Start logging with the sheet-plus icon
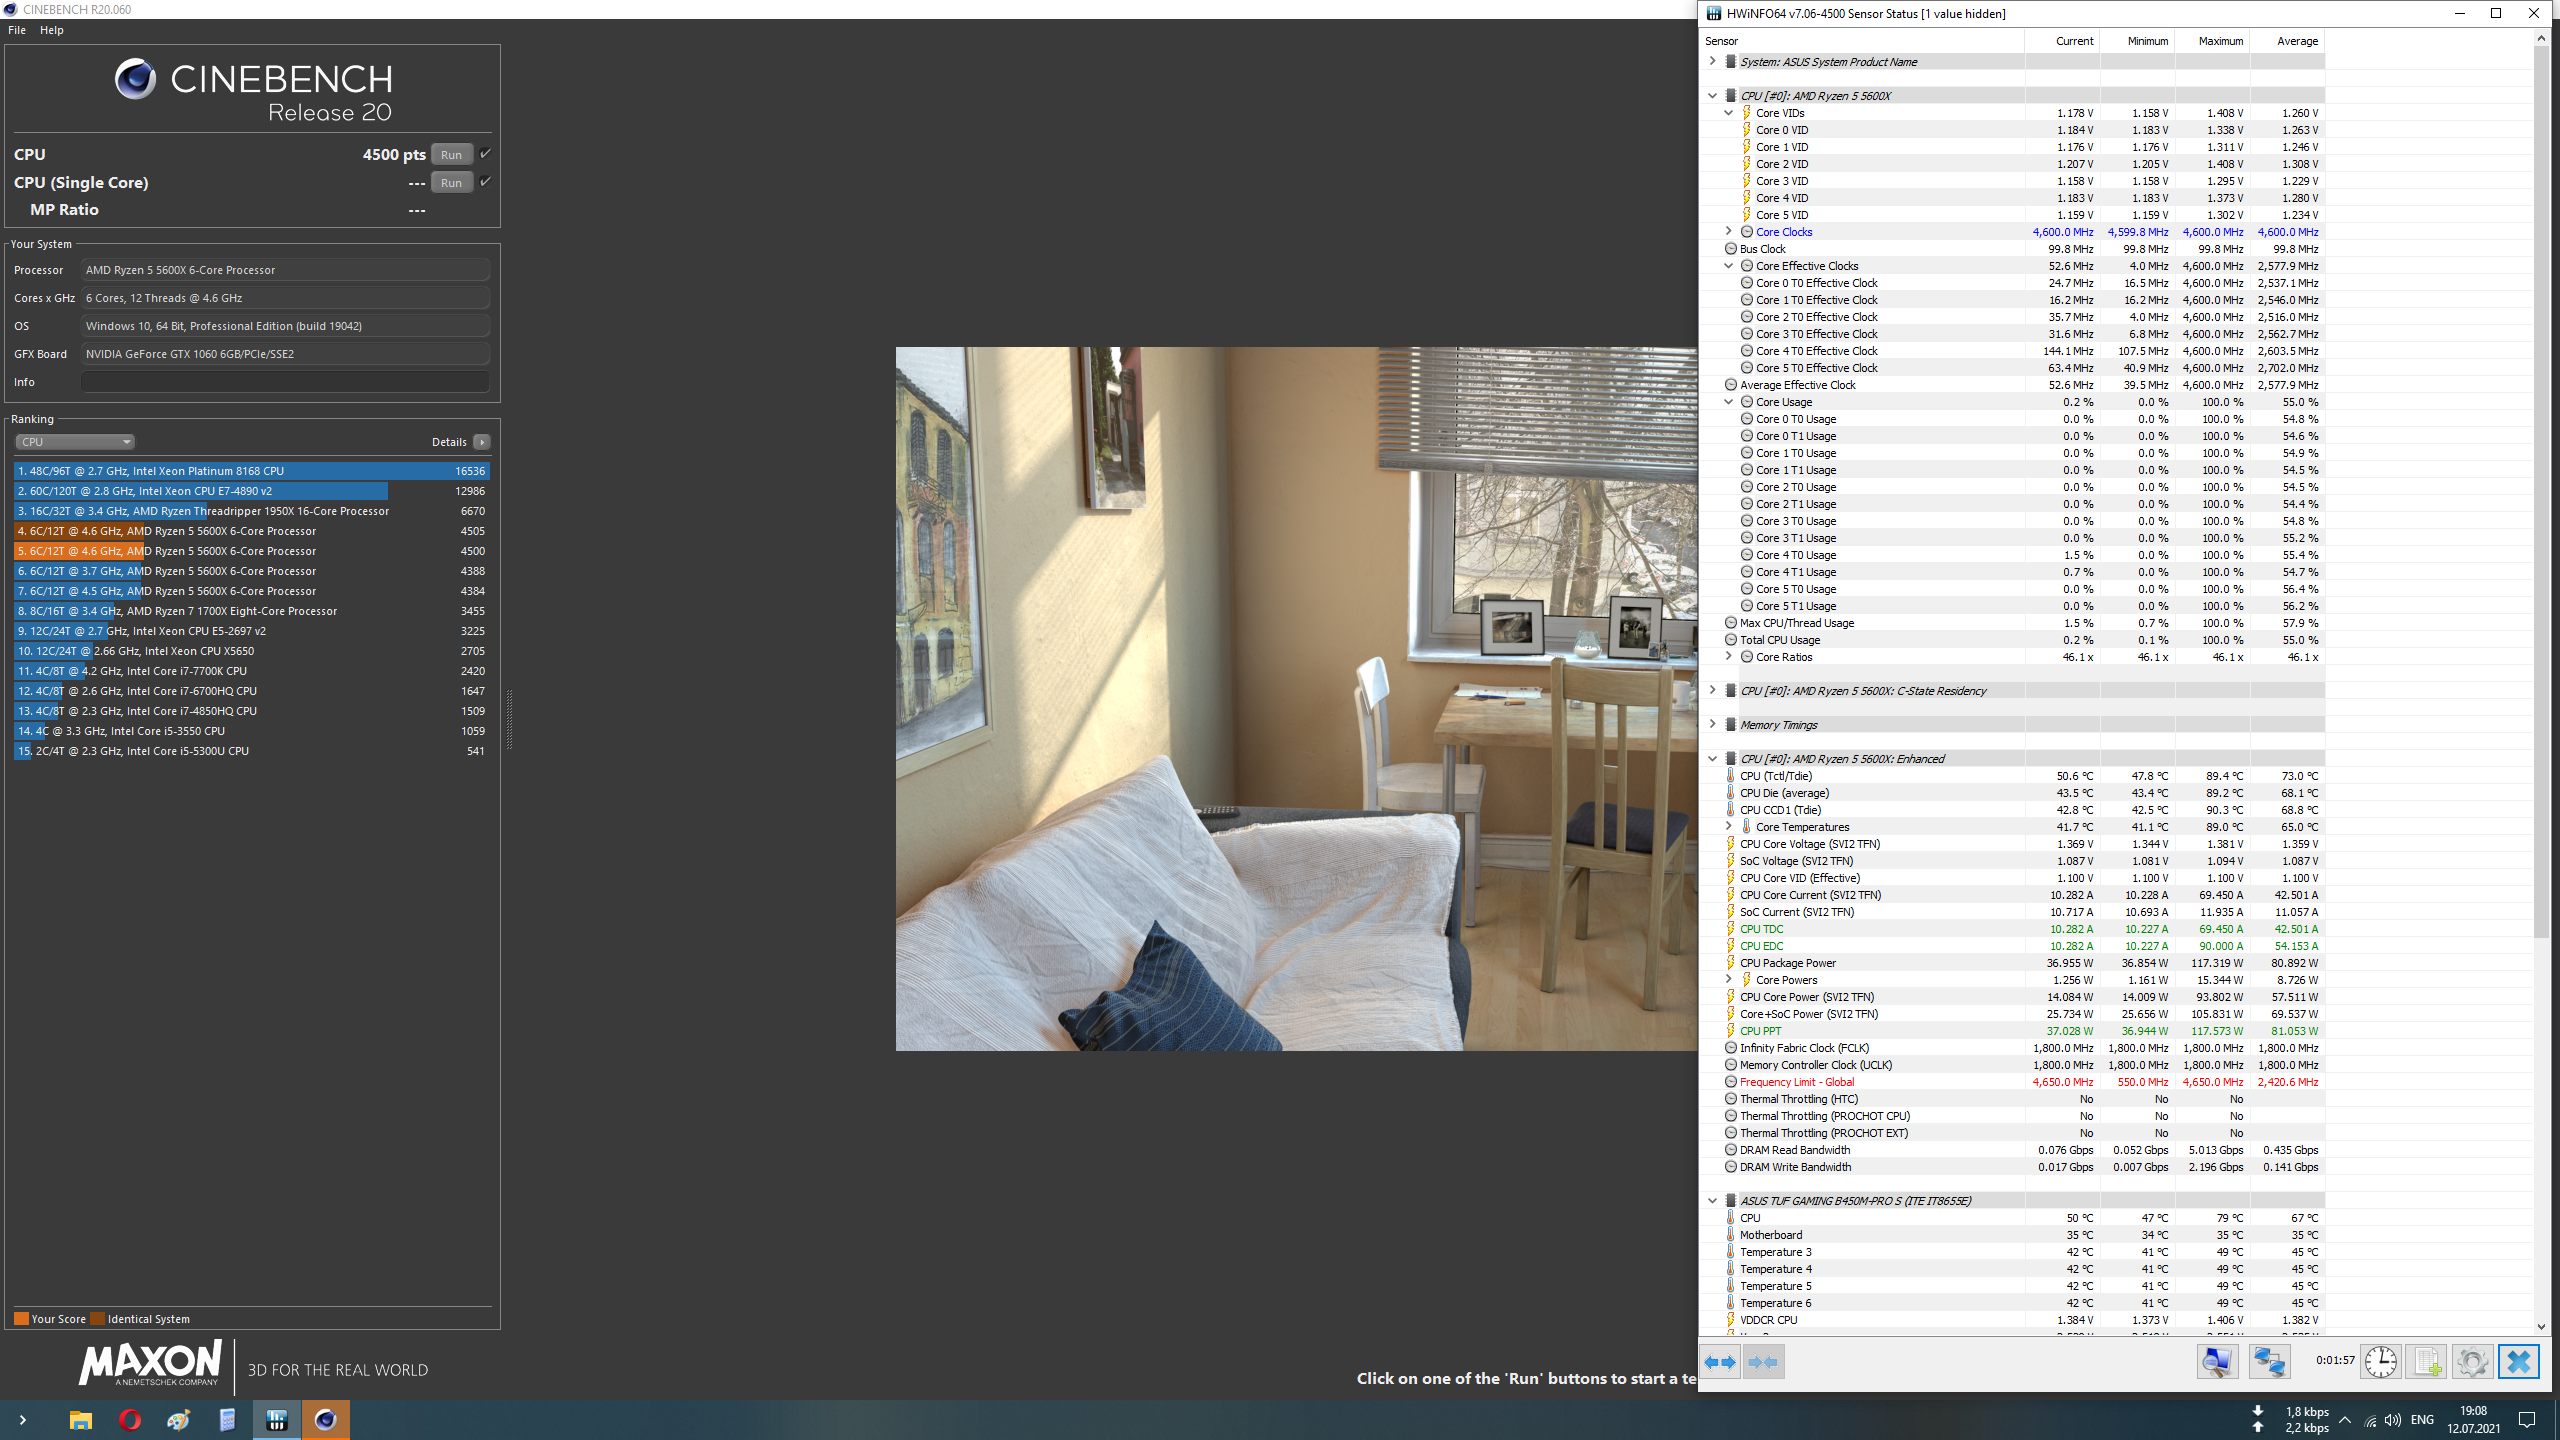 (x=2427, y=1362)
